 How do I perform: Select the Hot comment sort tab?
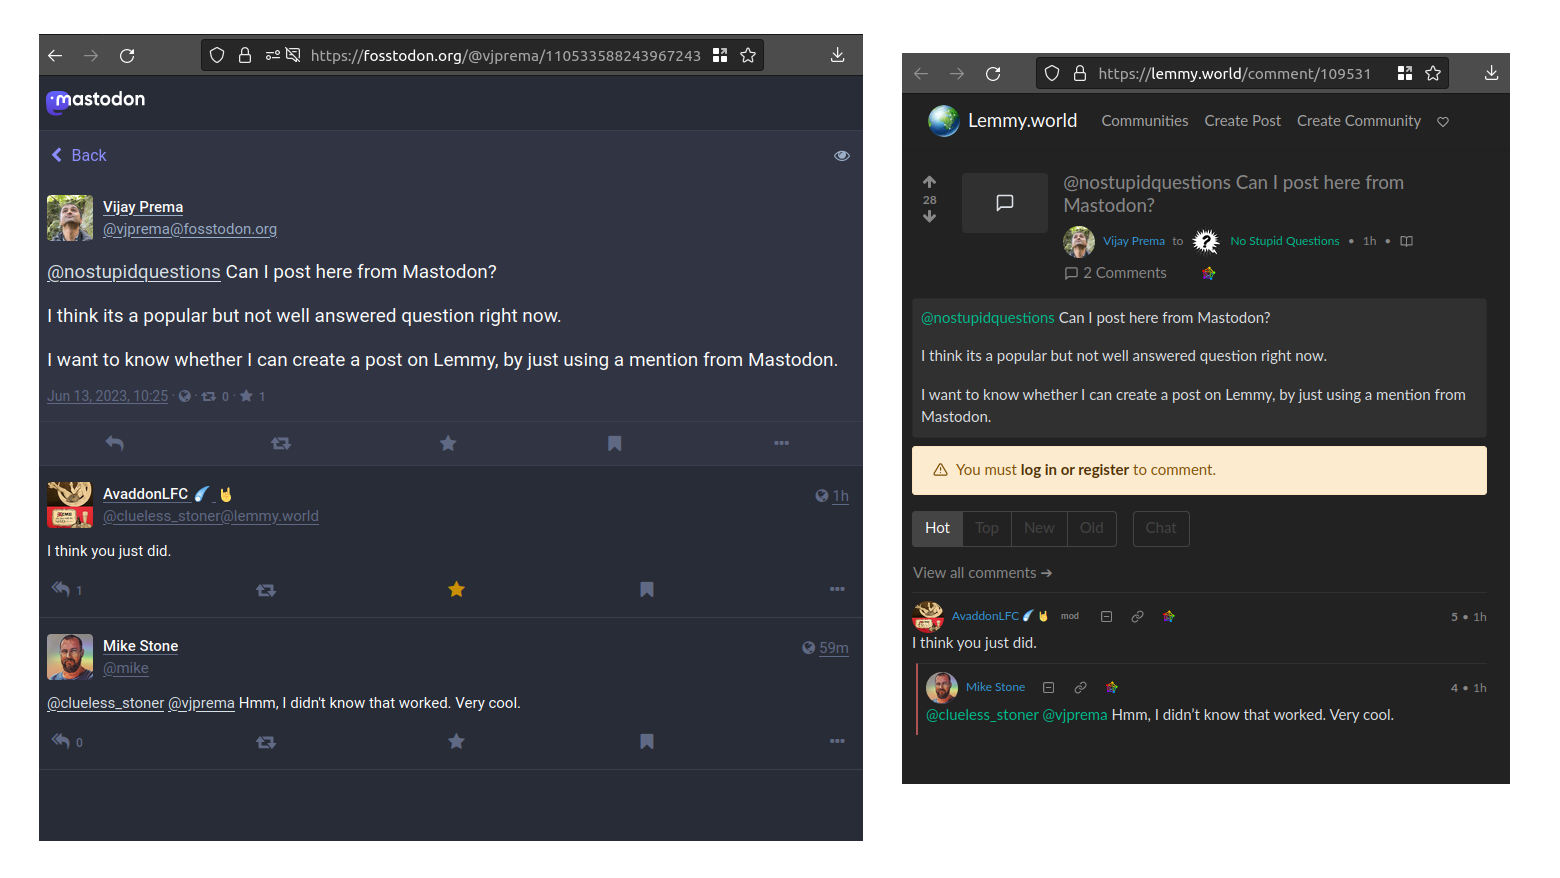click(937, 528)
